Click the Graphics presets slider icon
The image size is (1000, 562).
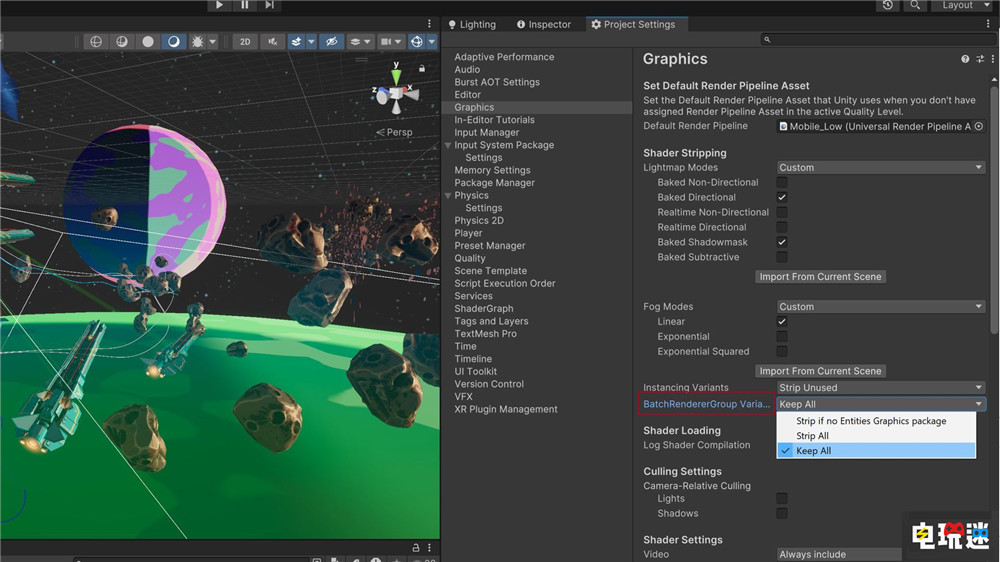978,60
